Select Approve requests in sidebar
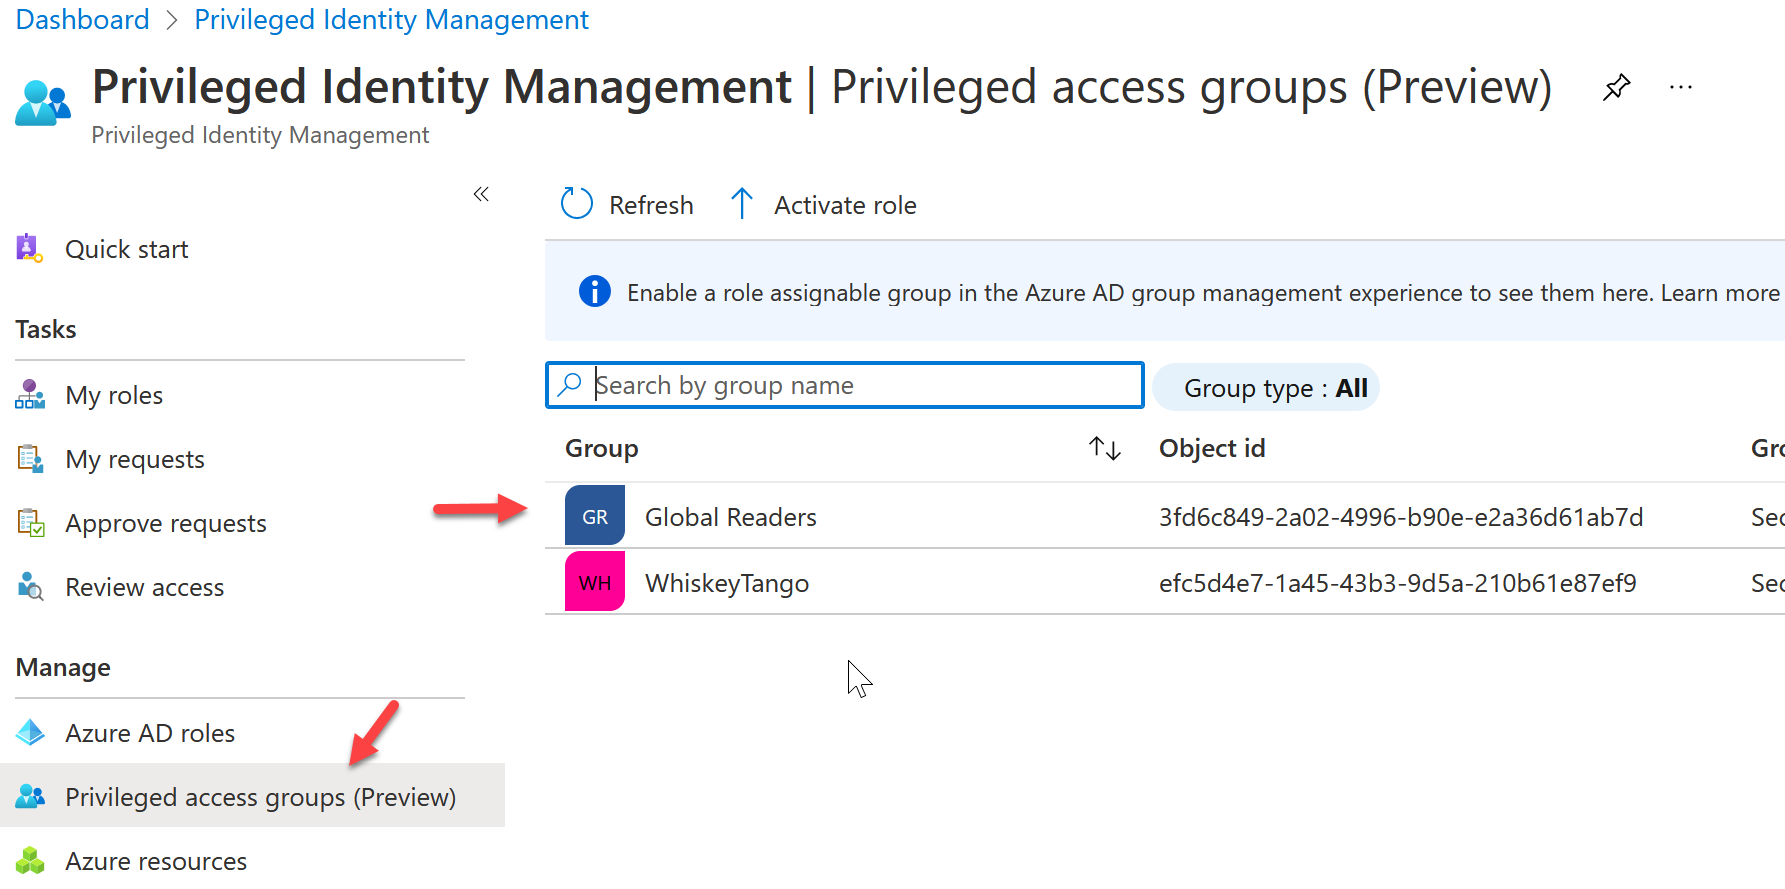Image resolution: width=1785 pixels, height=889 pixels. point(166,524)
